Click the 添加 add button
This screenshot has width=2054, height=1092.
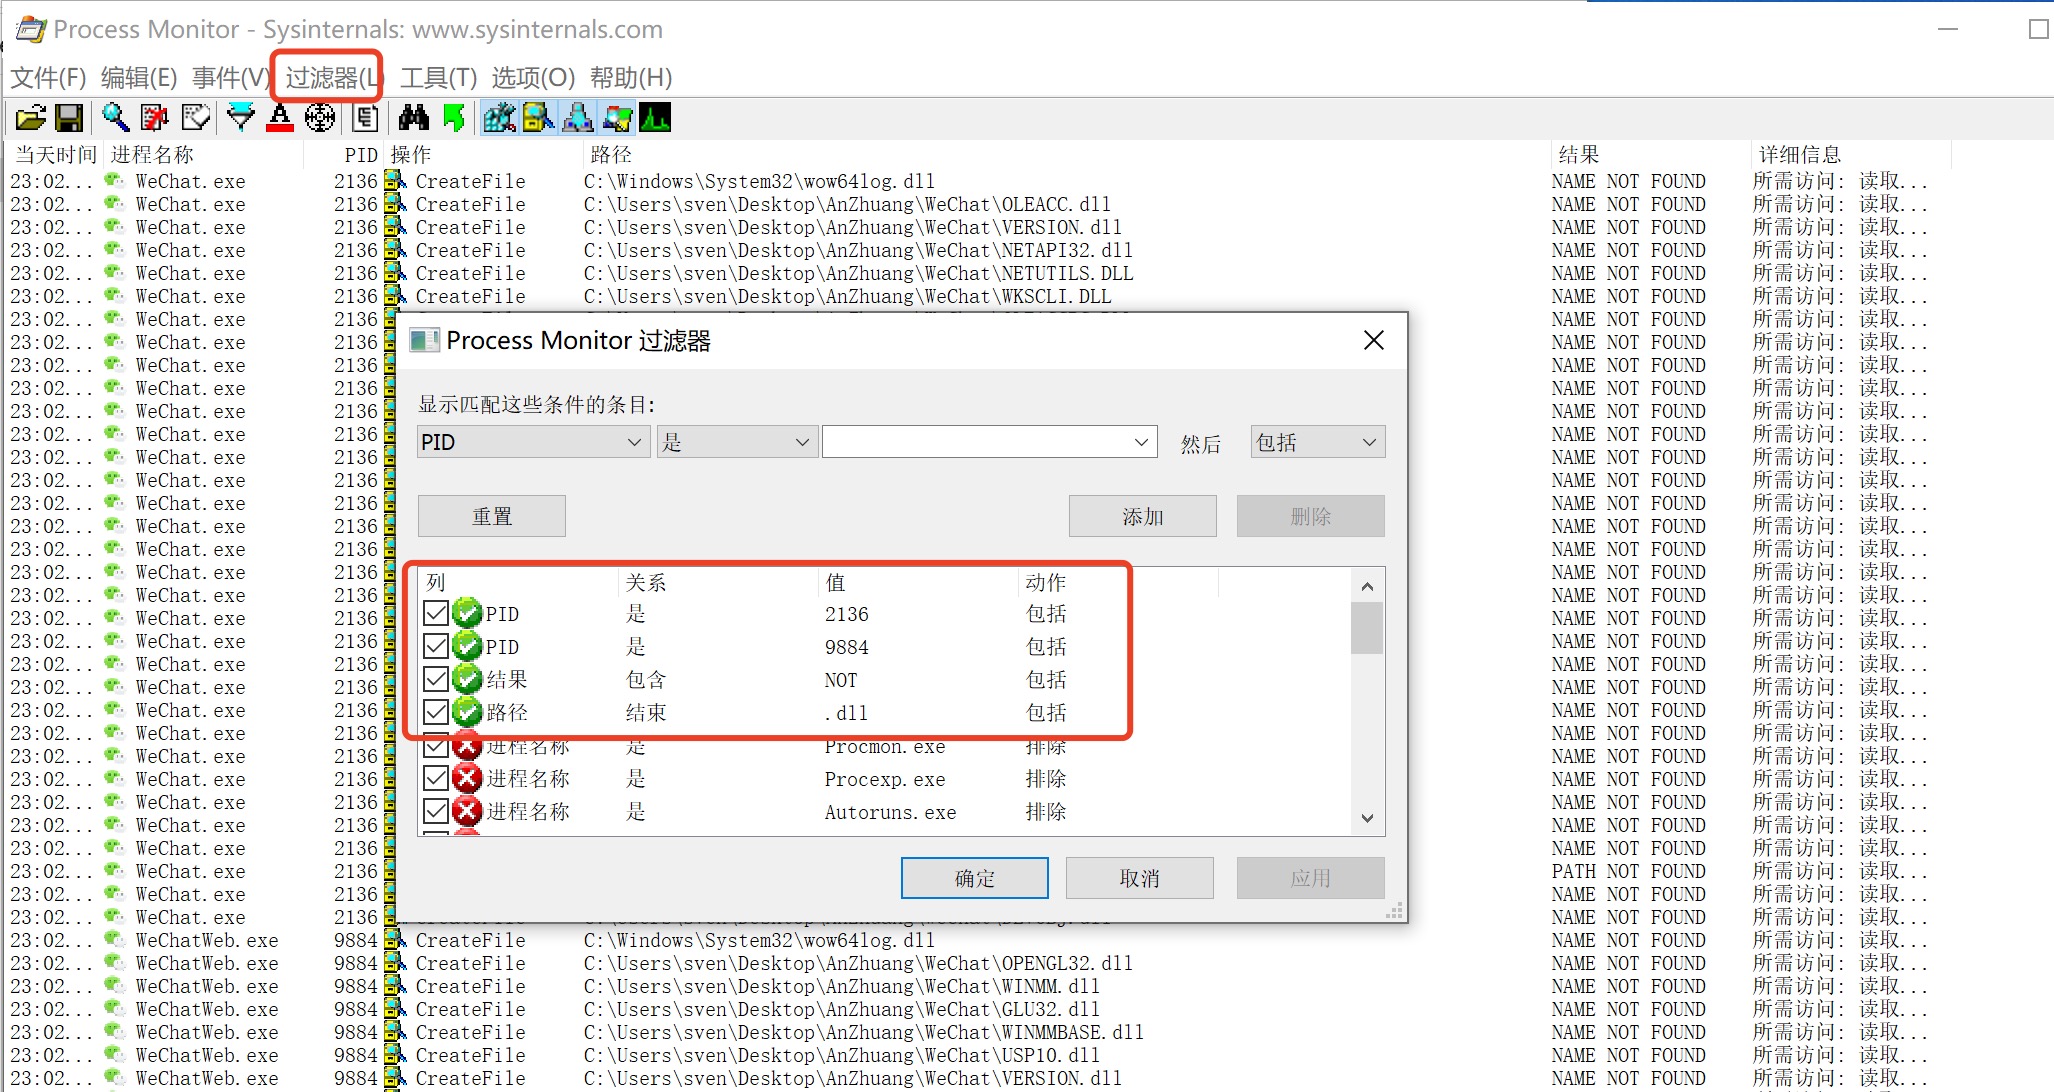click(x=1143, y=516)
